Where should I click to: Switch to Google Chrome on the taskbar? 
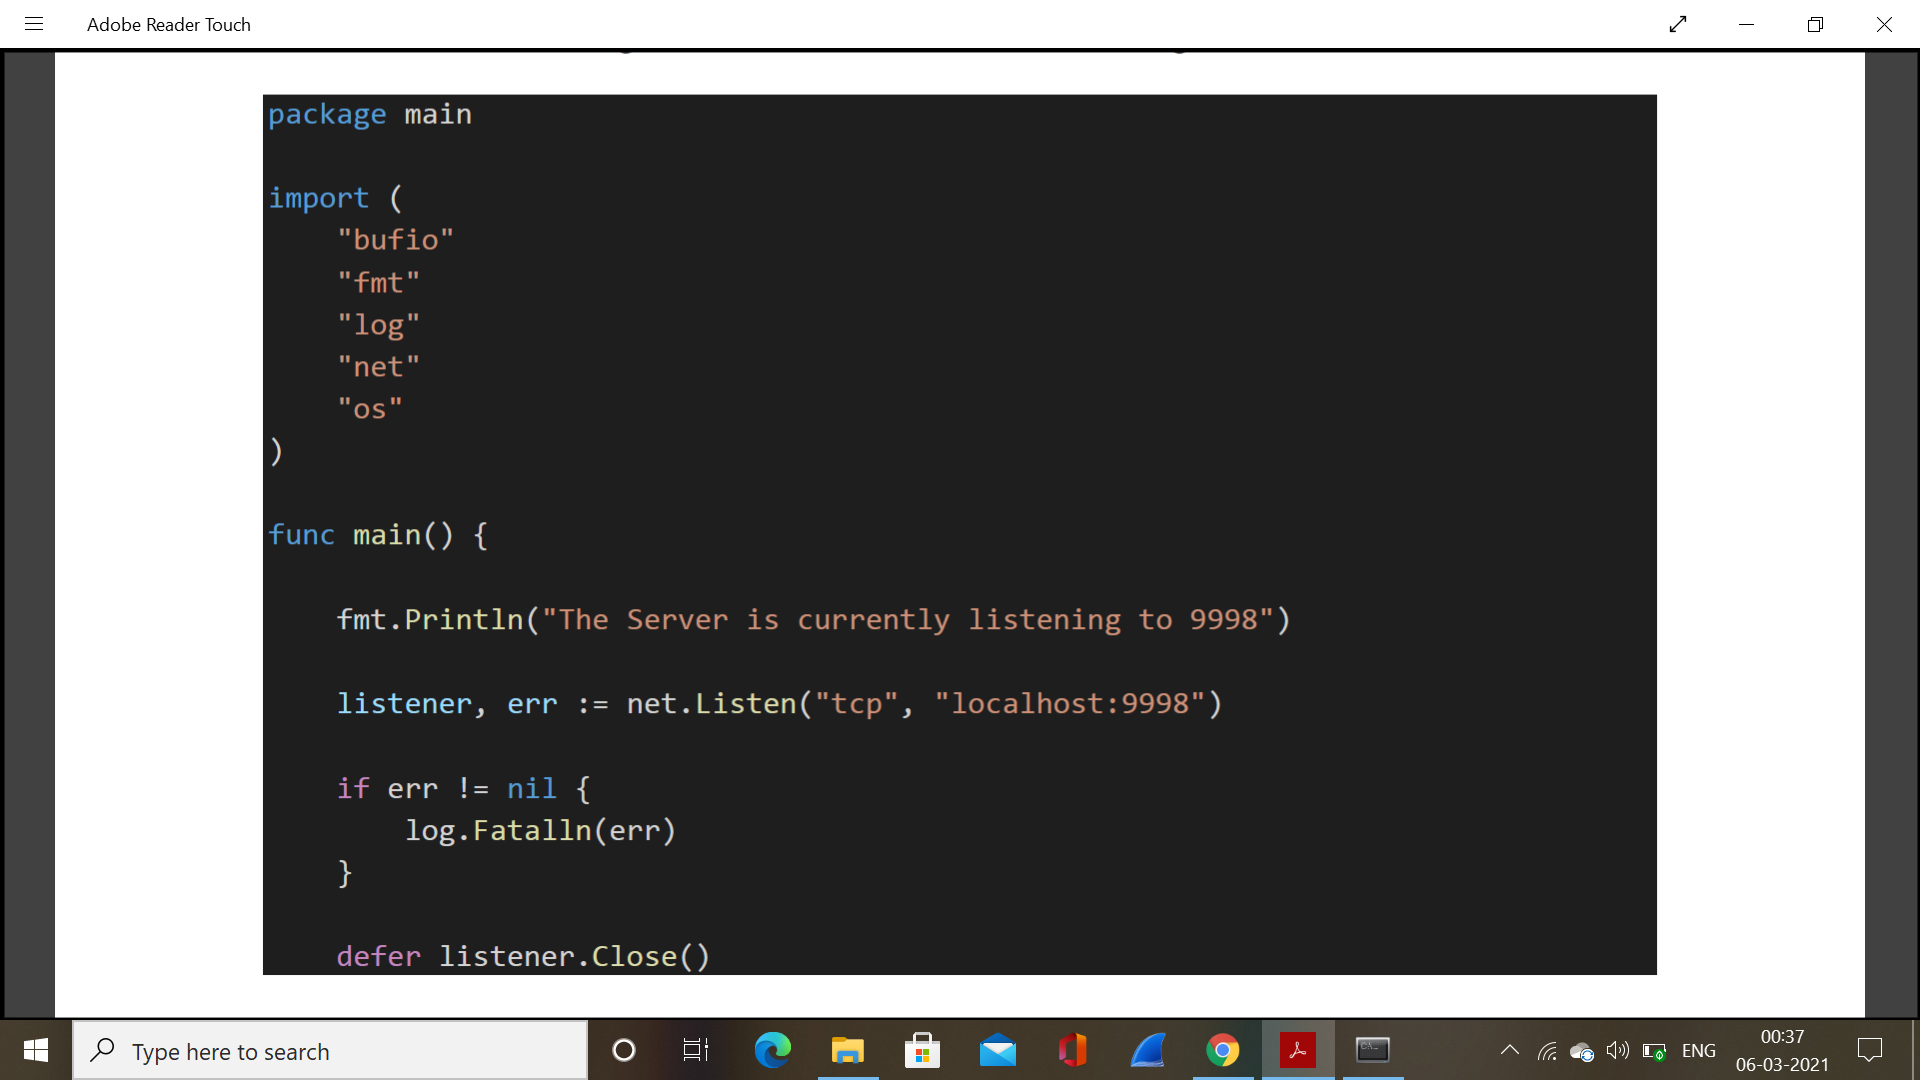click(x=1222, y=1050)
